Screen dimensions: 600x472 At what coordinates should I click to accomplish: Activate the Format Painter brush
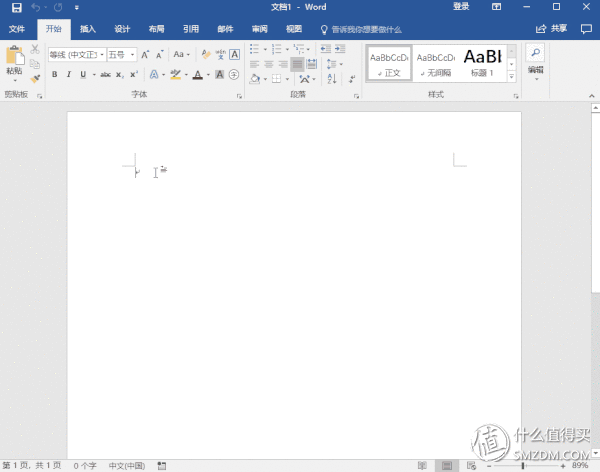(35, 78)
